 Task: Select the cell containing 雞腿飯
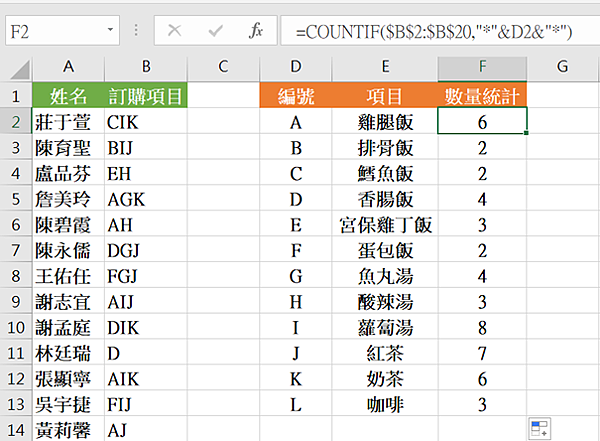(x=385, y=122)
